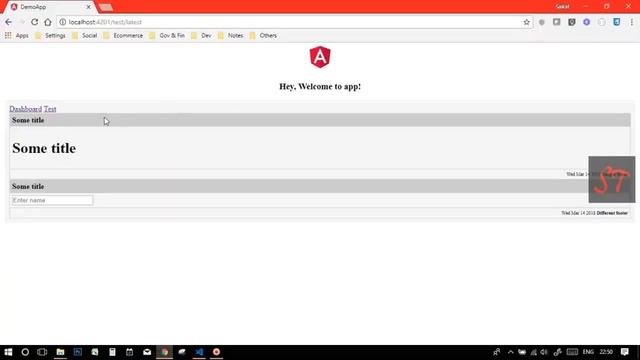Go back in browser history

point(9,22)
